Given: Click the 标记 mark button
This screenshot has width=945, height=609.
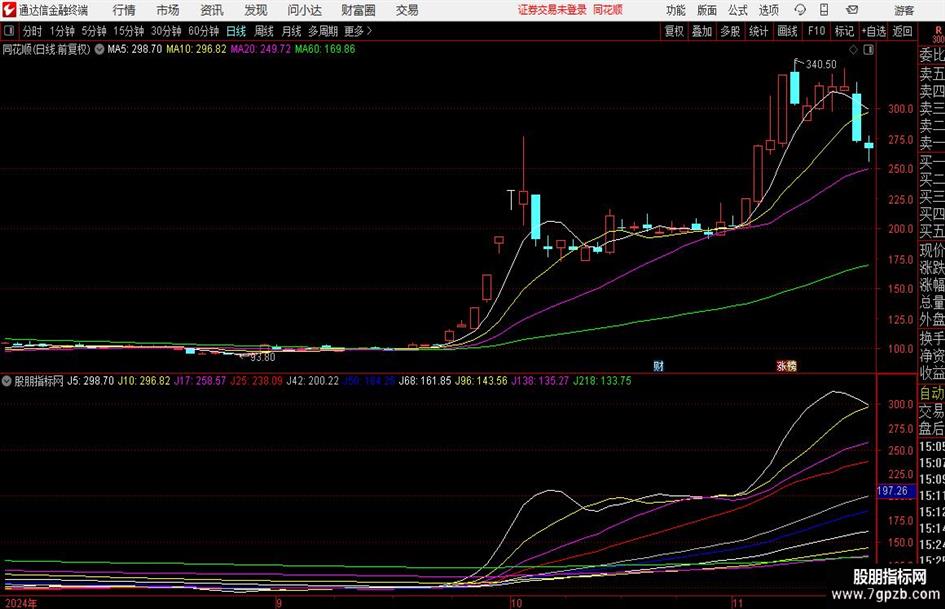Looking at the screenshot, I should pos(844,31).
